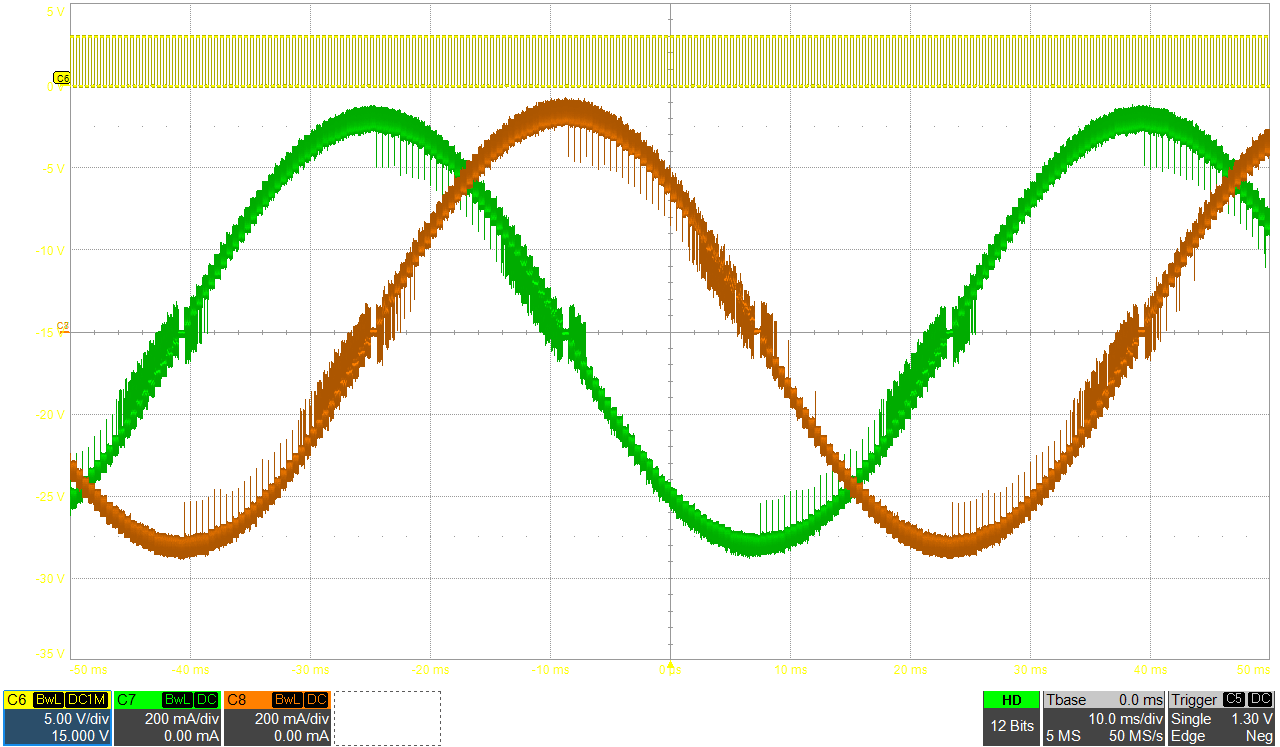Click the empty dashed descriptor placeholder
The width and height of the screenshot is (1280, 747).
click(387, 718)
